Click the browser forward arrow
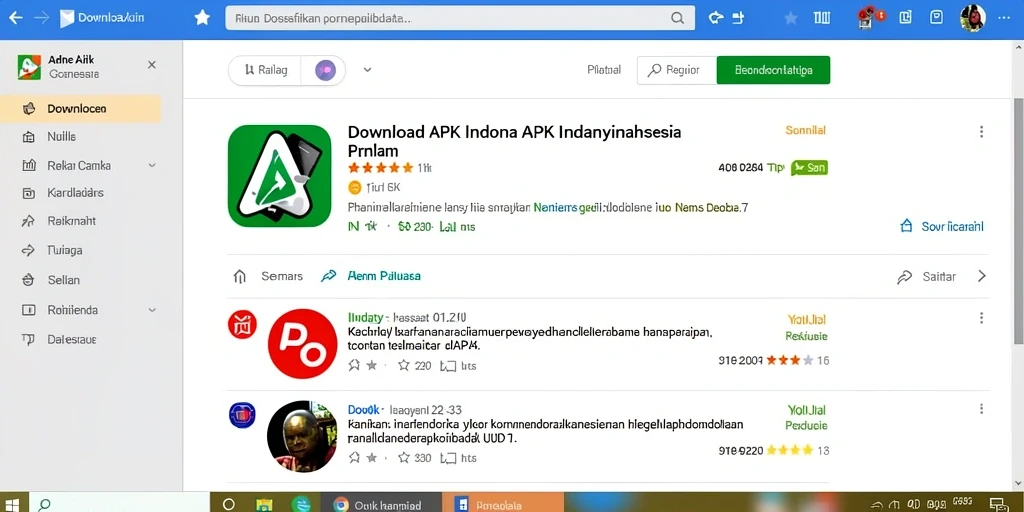The height and width of the screenshot is (512, 1024). (41, 18)
